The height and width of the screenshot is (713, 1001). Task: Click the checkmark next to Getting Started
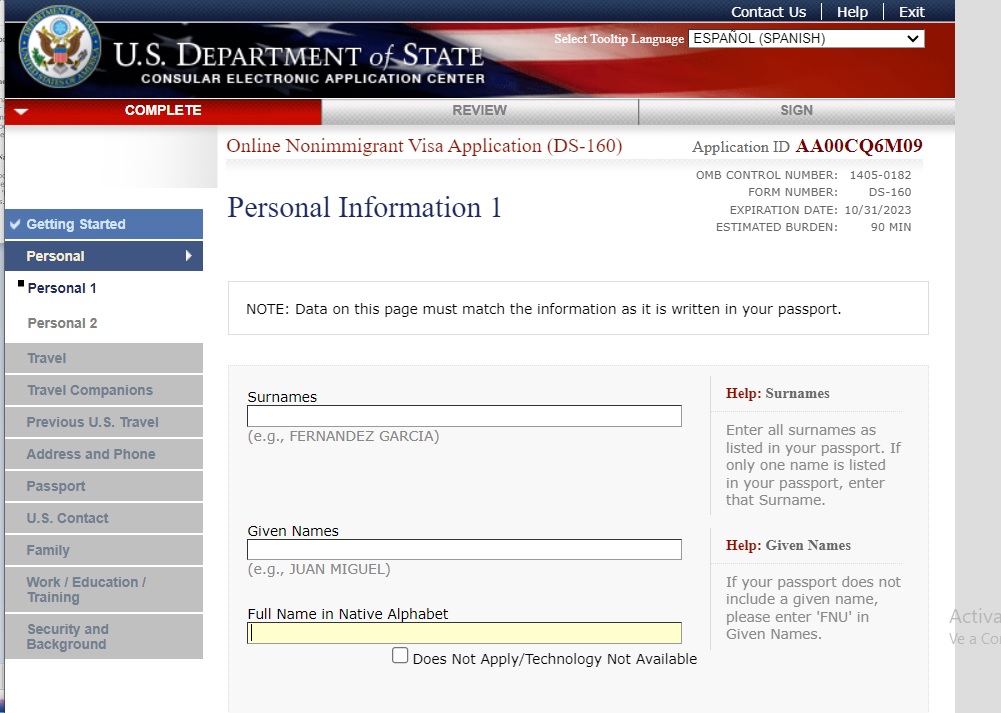coord(15,224)
